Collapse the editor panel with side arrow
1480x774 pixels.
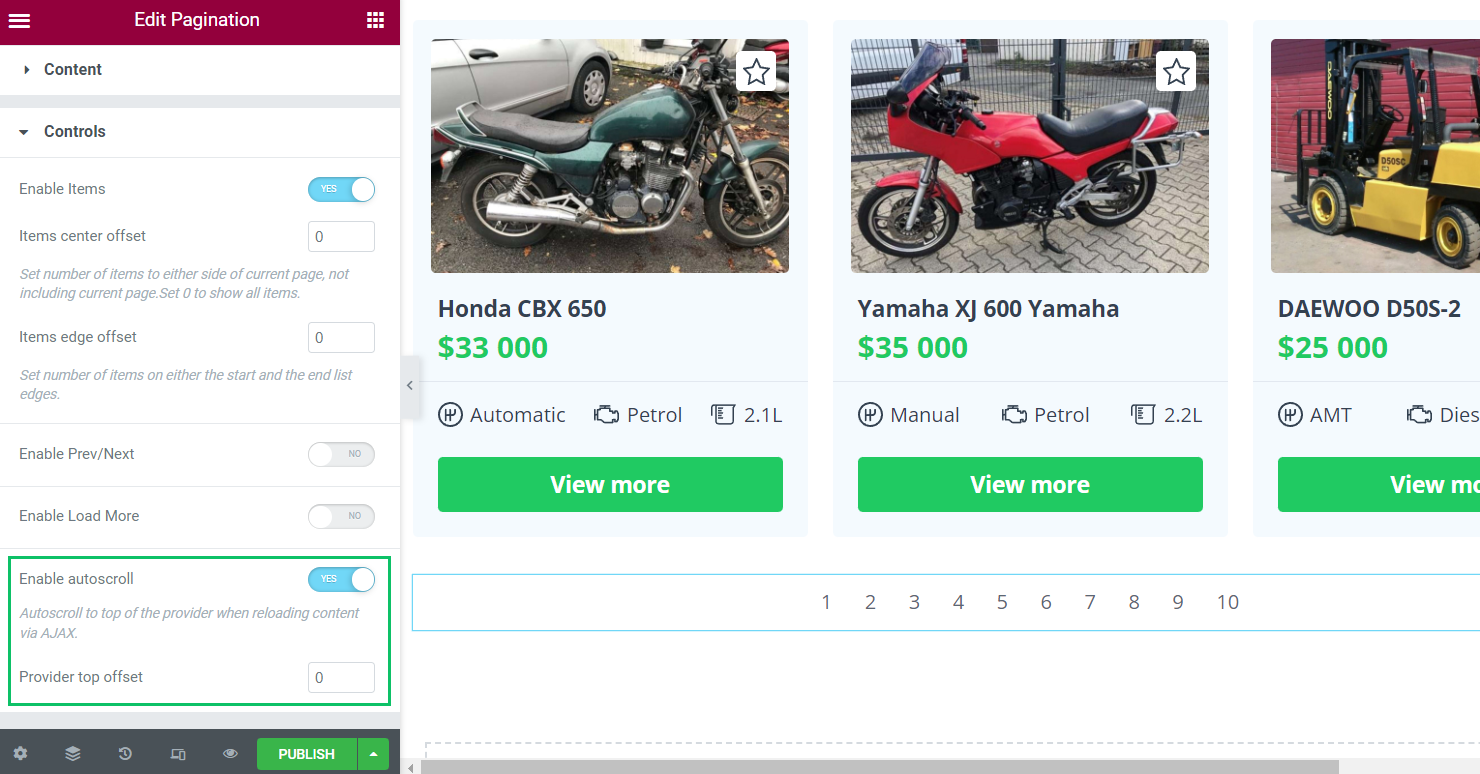click(x=409, y=386)
